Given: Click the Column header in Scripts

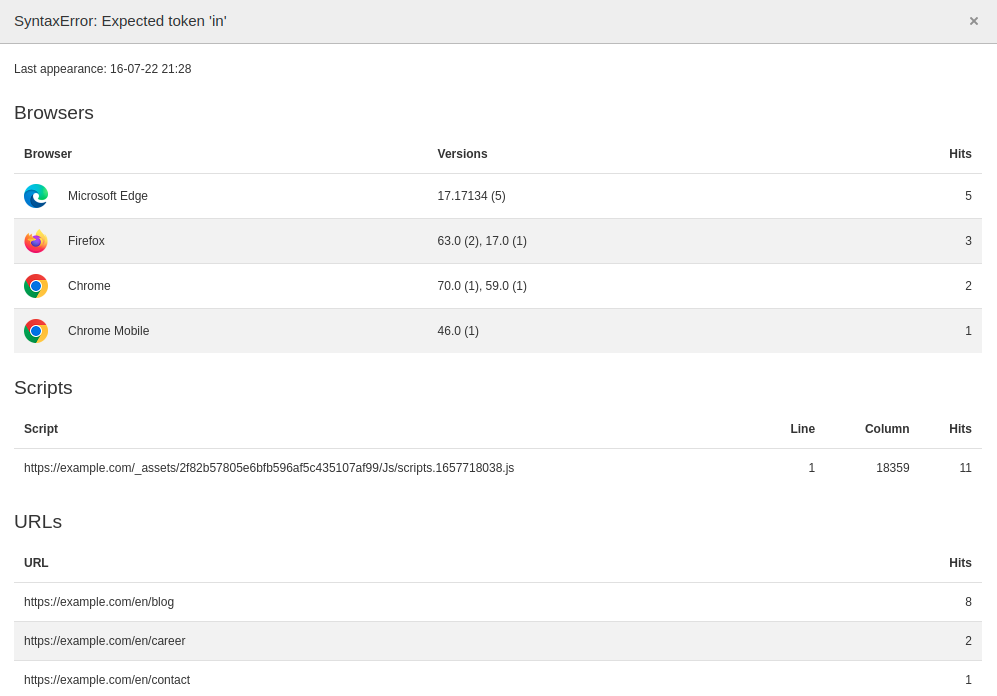Looking at the screenshot, I should click(x=886, y=429).
